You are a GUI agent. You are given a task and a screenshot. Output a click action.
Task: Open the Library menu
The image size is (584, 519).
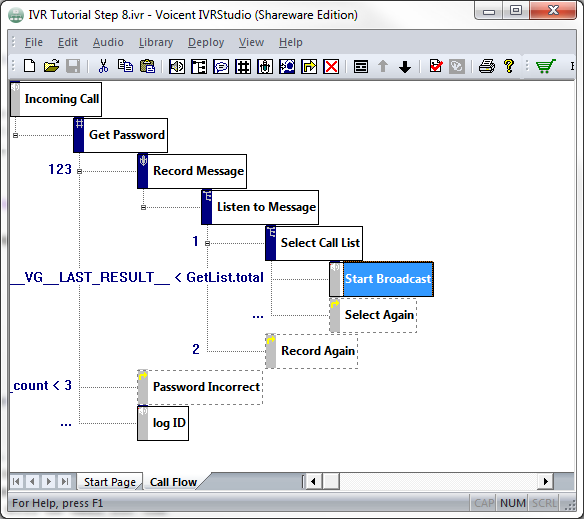[x=156, y=42]
